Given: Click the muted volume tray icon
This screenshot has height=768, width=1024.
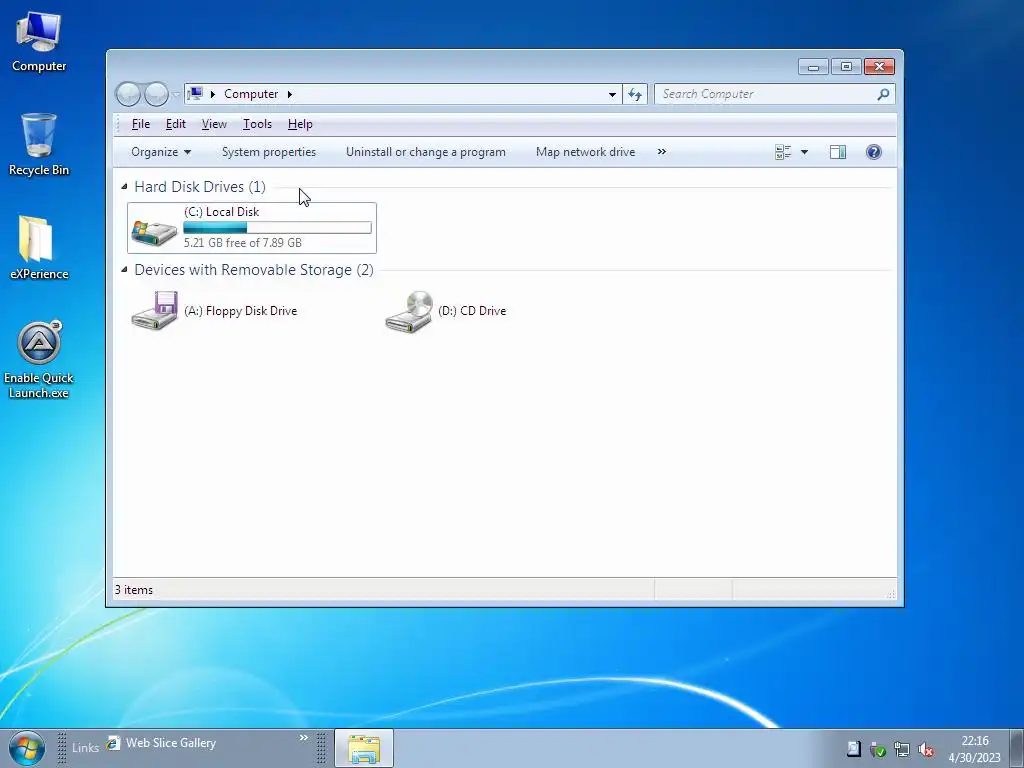Looking at the screenshot, I should (925, 749).
